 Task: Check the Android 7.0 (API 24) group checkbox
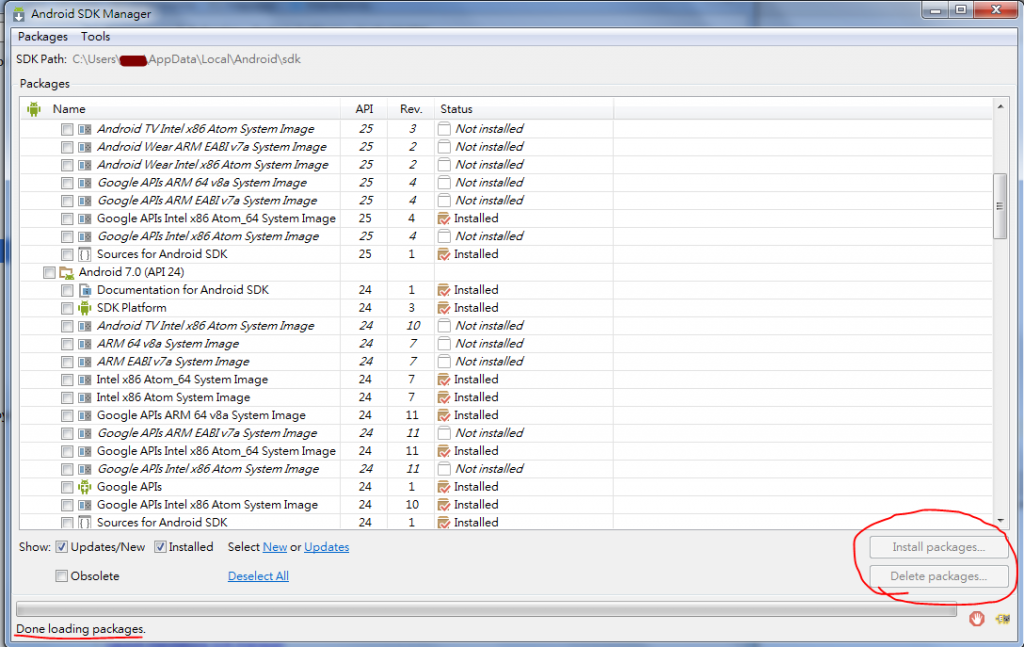coord(49,272)
